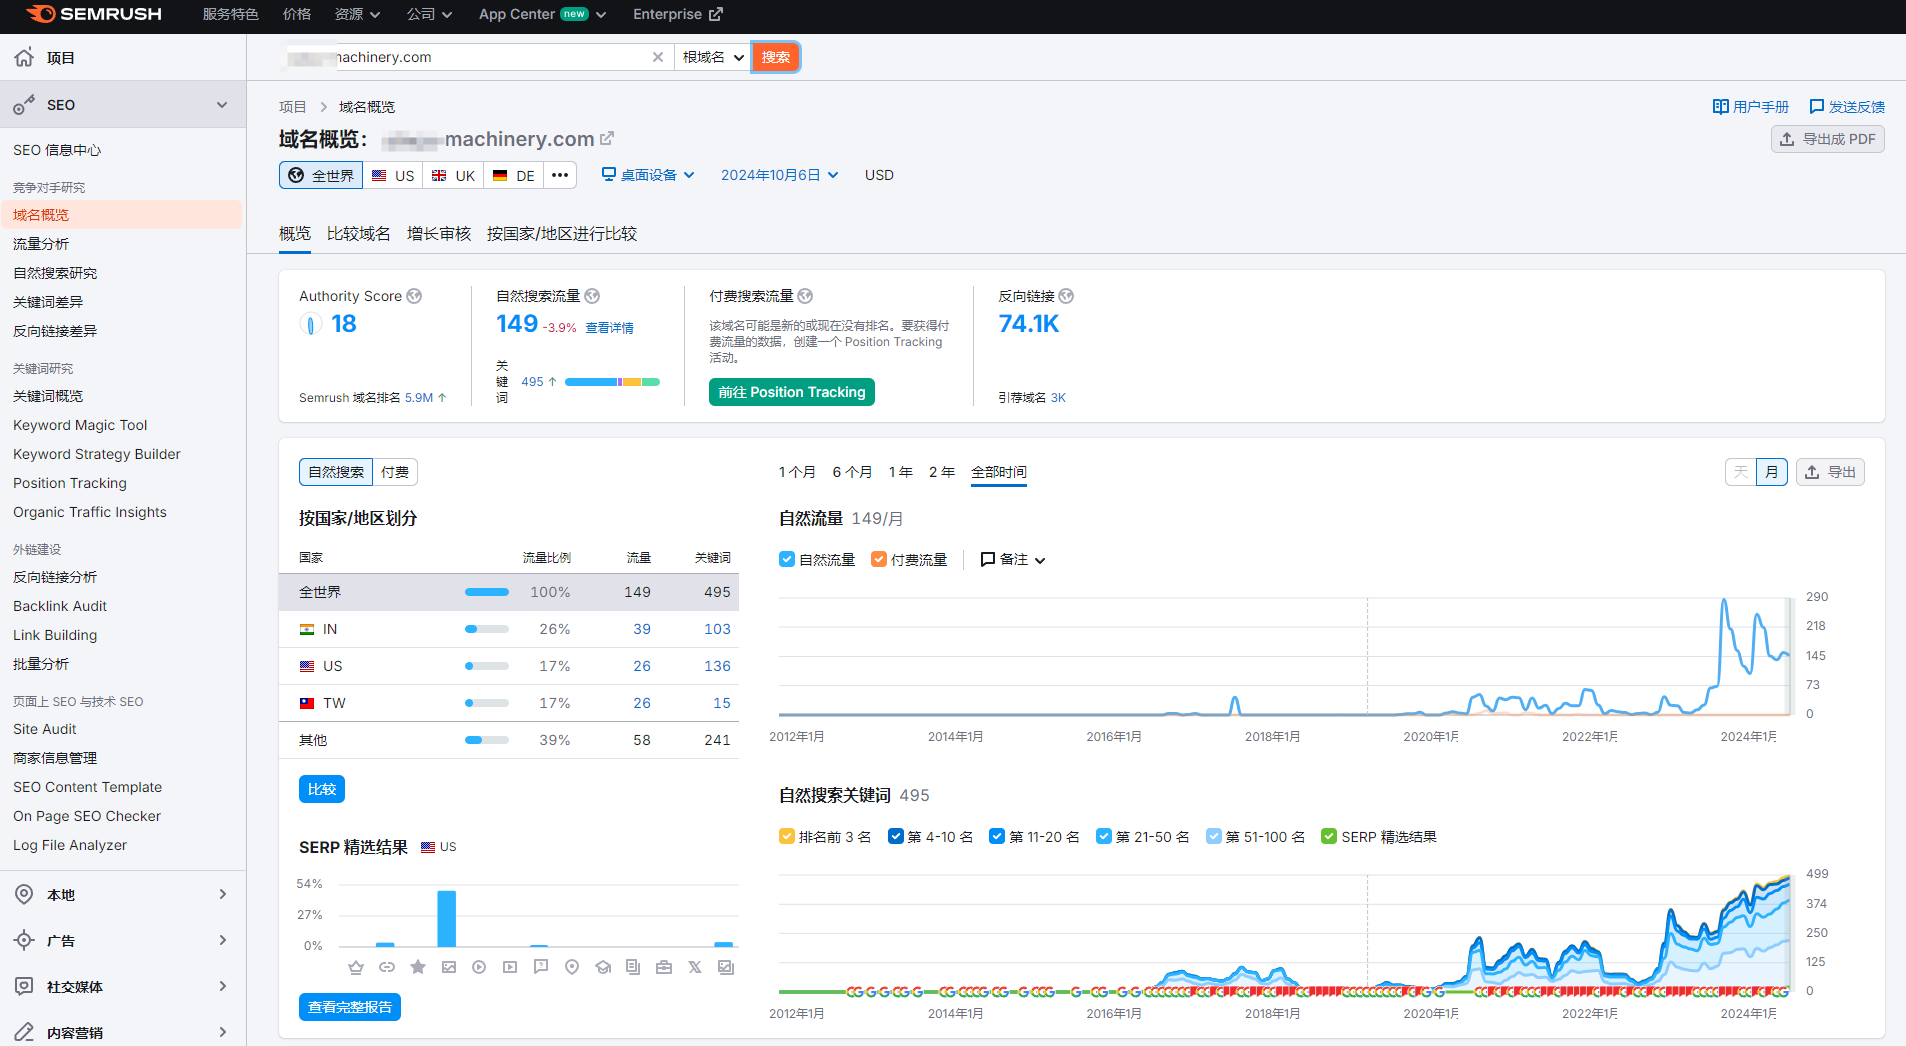Click the more countries ellipsis button

tap(560, 175)
